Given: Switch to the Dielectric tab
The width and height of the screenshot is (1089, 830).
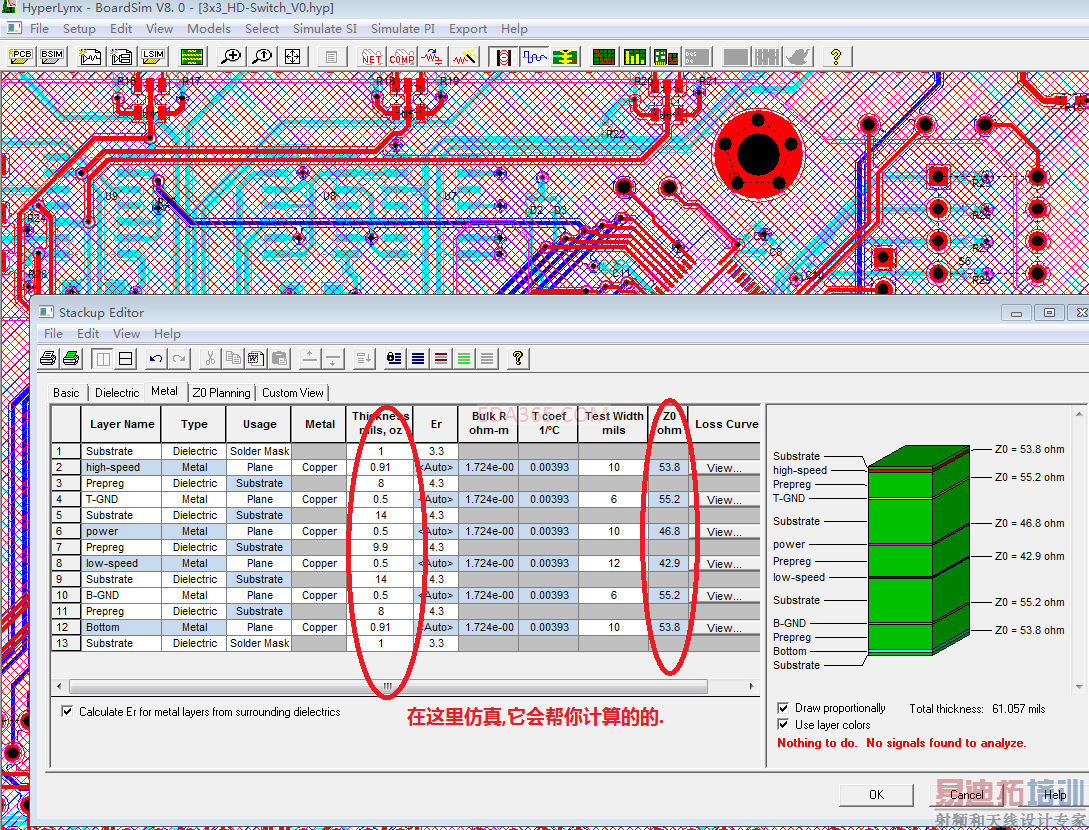Looking at the screenshot, I should coord(117,393).
